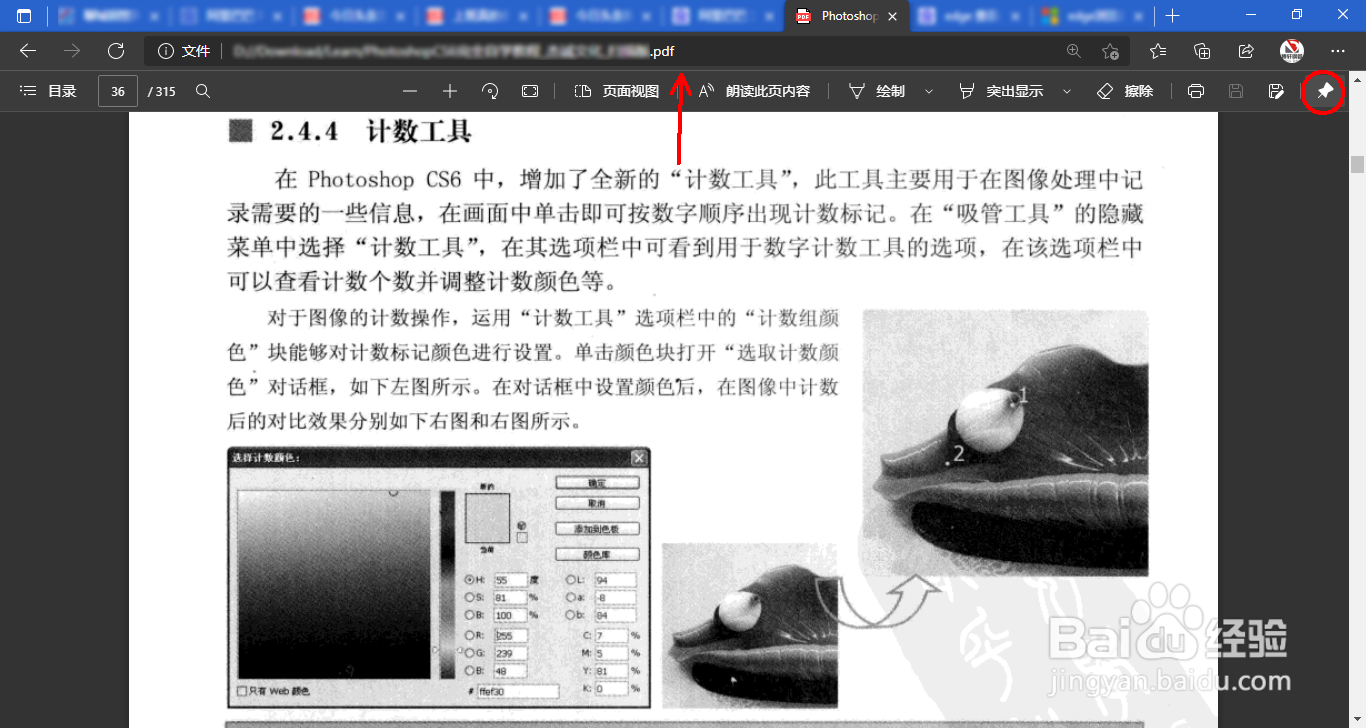1366x728 pixels.
Task: Close the Photoshop PDF tab
Action: click(x=893, y=16)
